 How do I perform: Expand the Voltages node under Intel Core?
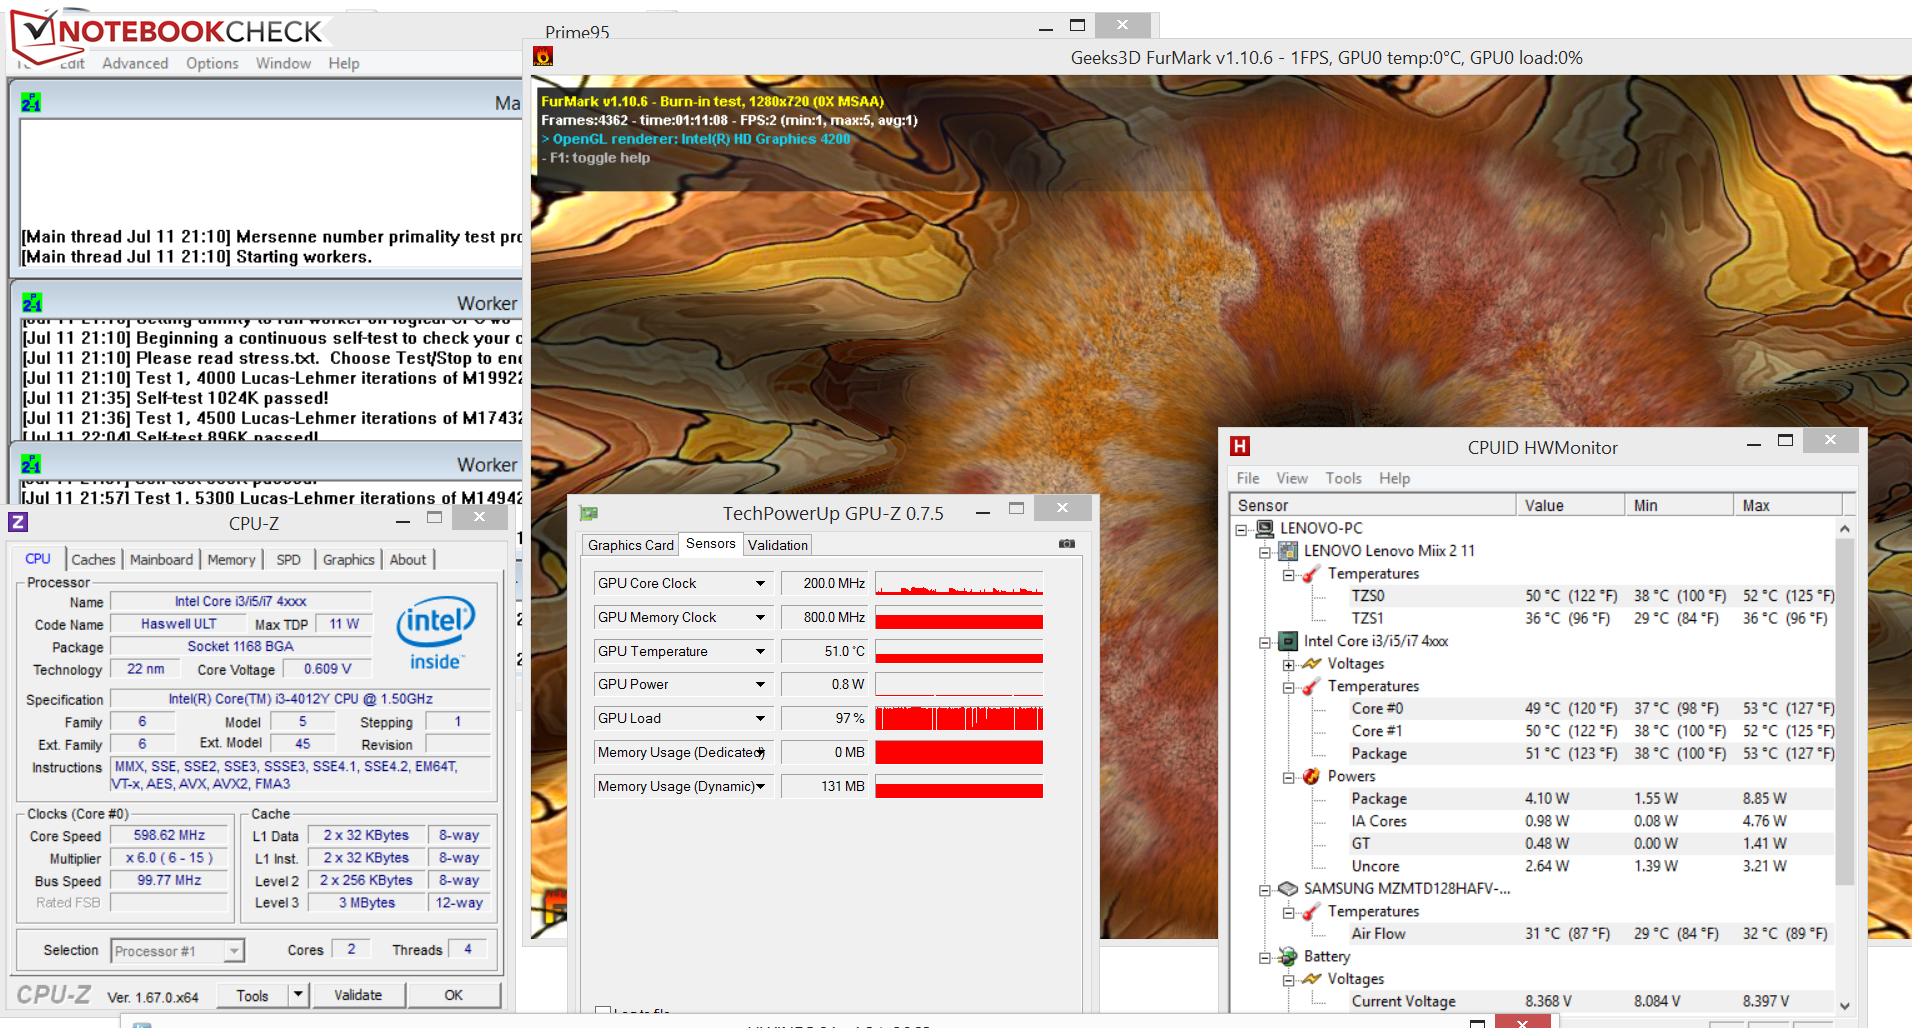point(1289,665)
